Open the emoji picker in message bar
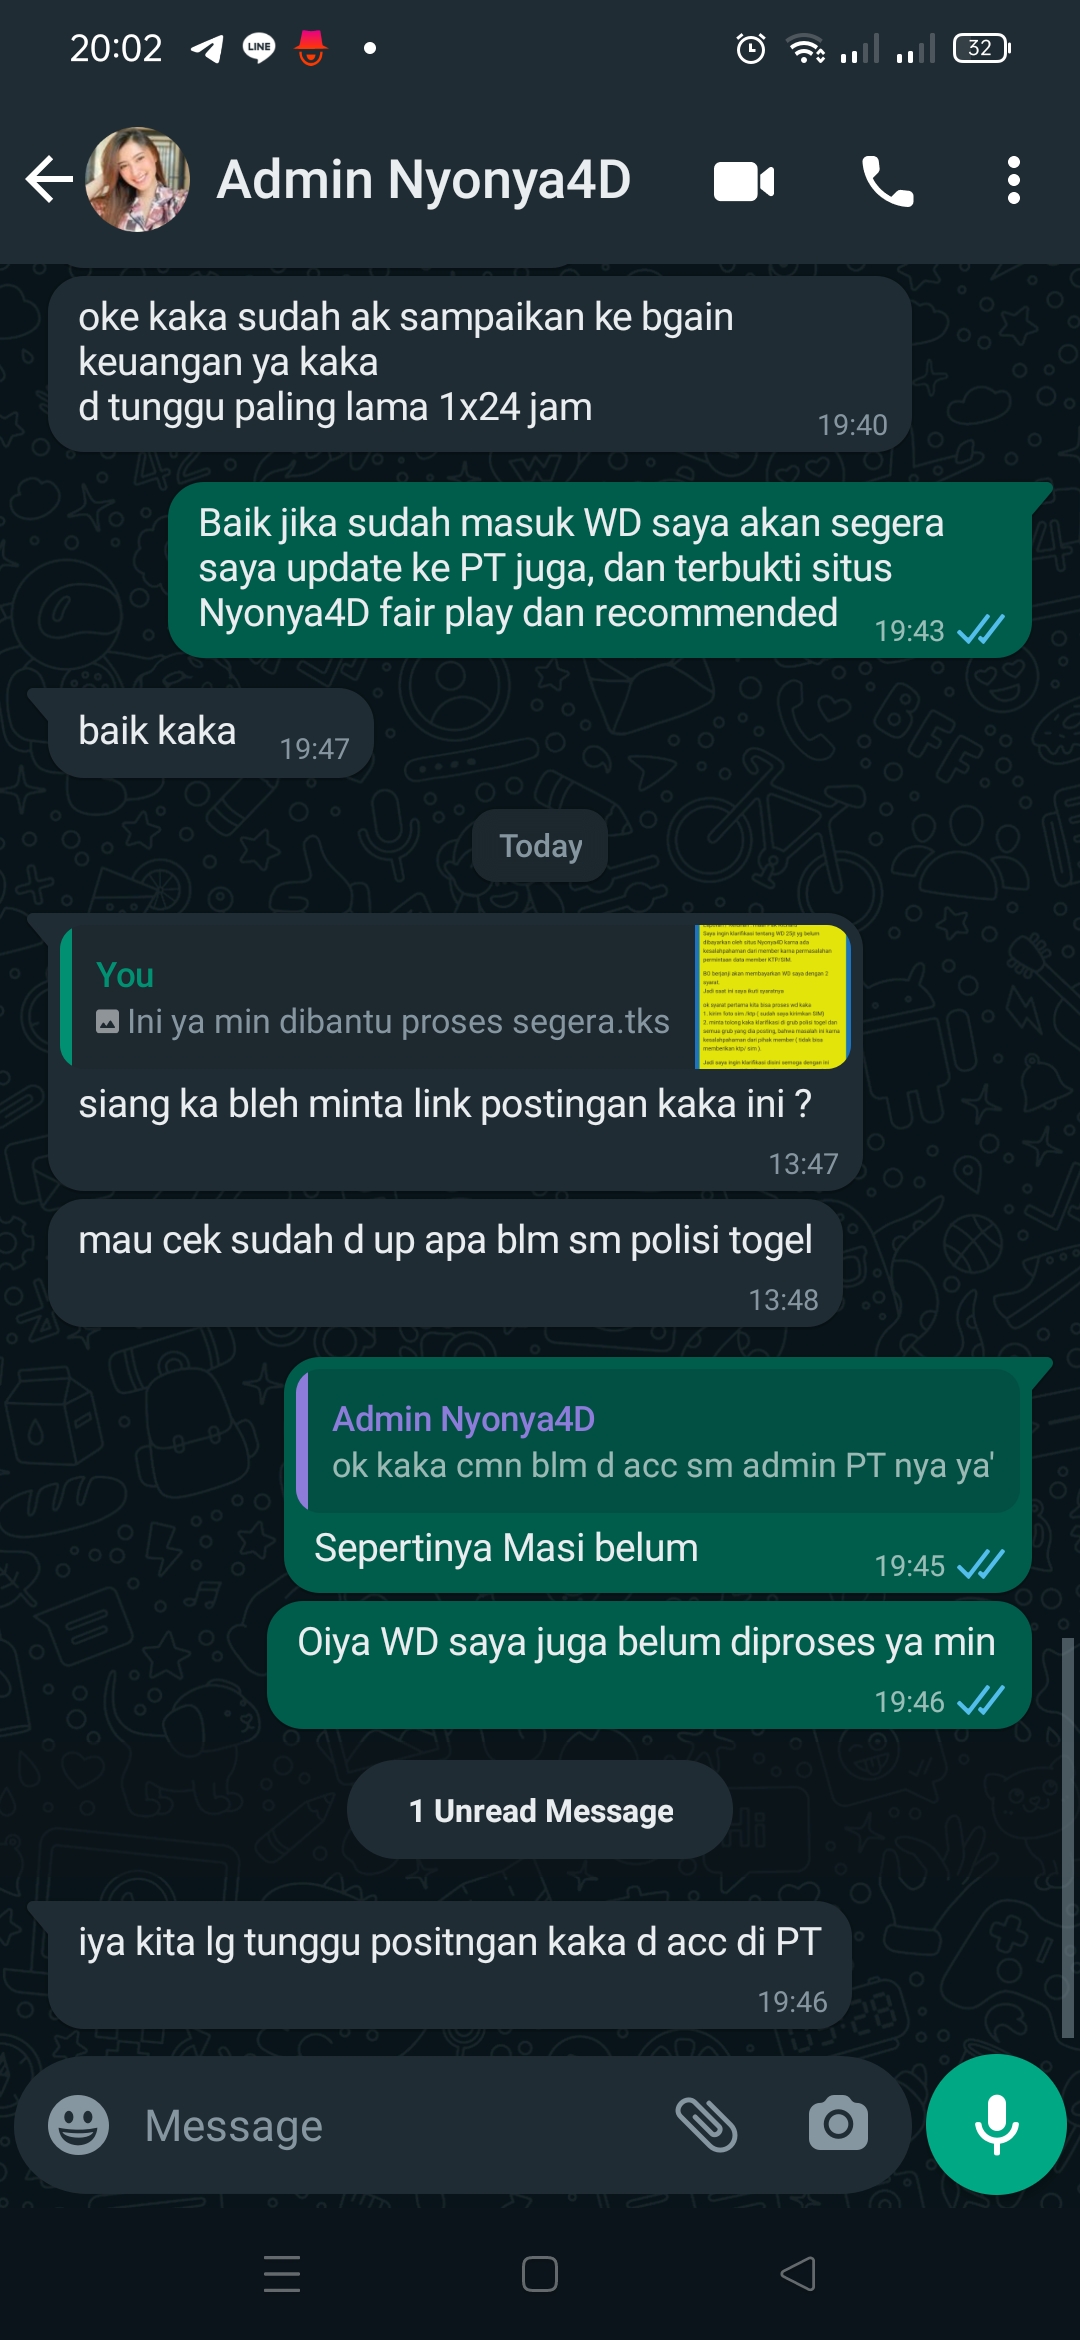1080x2340 pixels. pos(78,2124)
